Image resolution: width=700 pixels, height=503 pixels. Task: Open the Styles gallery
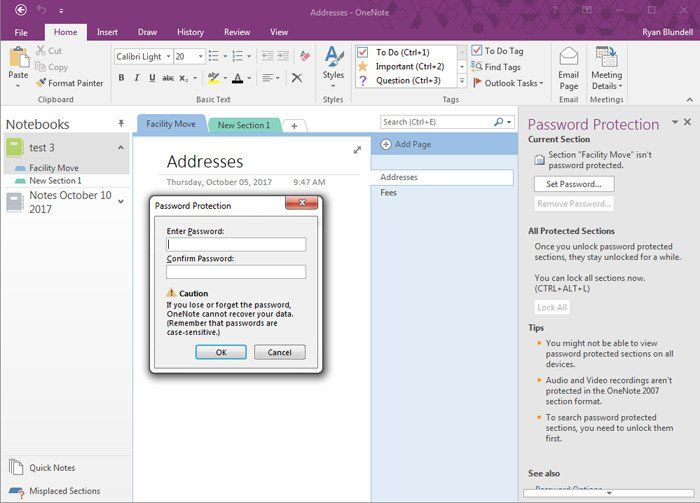pyautogui.click(x=333, y=67)
